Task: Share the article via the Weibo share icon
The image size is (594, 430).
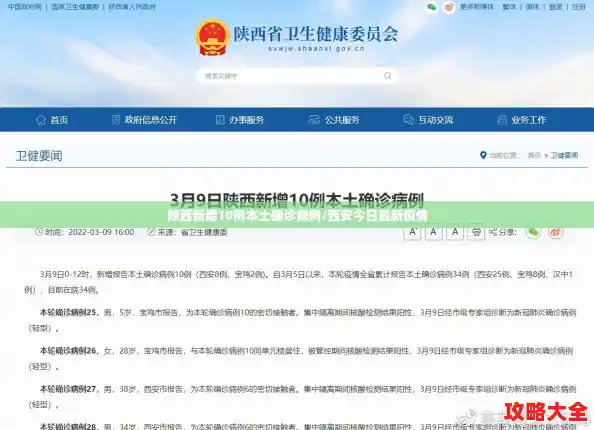Action: (x=556, y=232)
